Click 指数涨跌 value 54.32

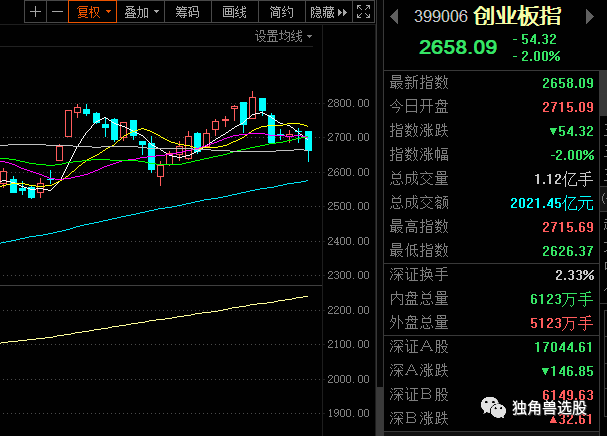tap(571, 131)
